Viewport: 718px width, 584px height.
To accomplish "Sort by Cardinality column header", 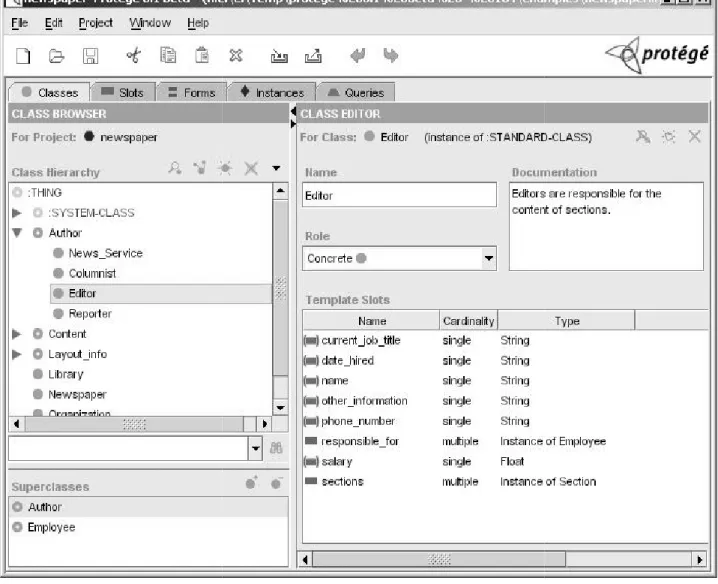I will [x=468, y=321].
